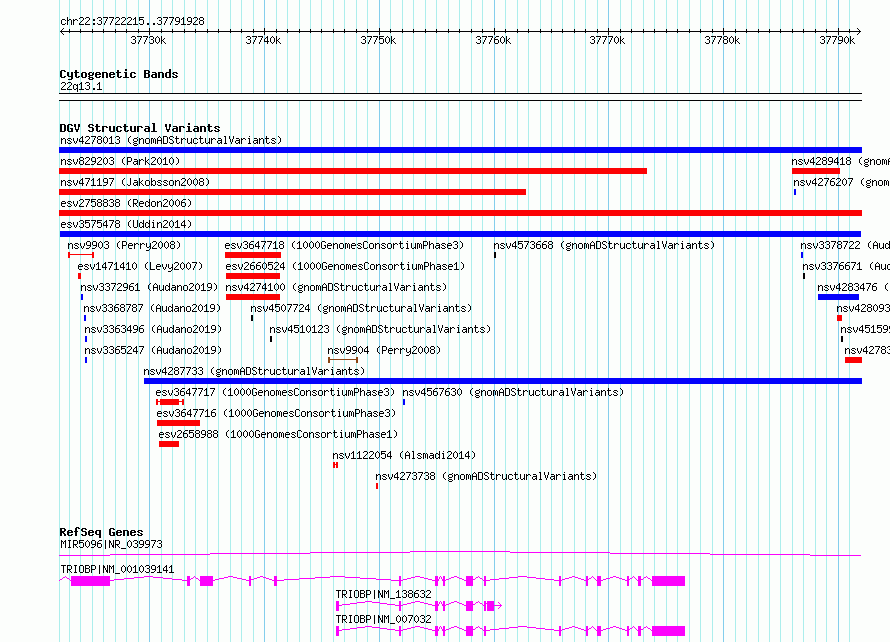This screenshot has height=642, width=890.
Task: Click nsv4510123 gnomAD variant label
Action: 380,329
